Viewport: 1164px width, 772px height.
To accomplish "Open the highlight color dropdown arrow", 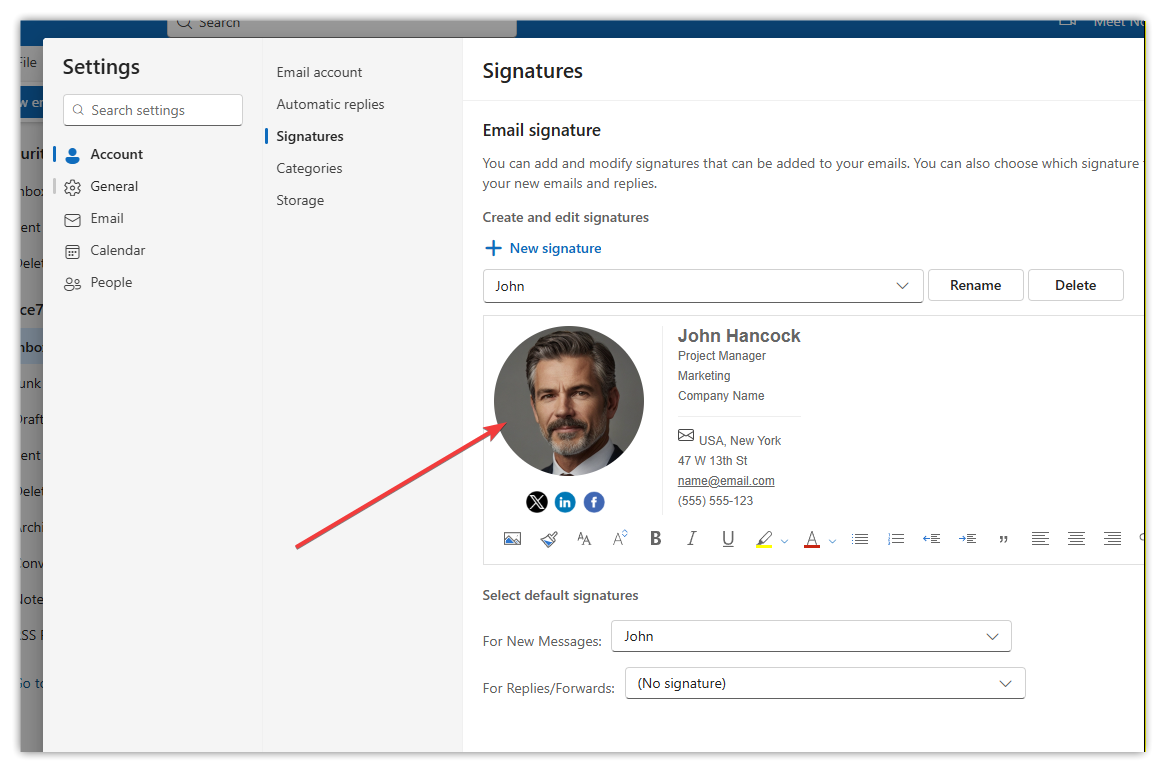I will pyautogui.click(x=784, y=541).
